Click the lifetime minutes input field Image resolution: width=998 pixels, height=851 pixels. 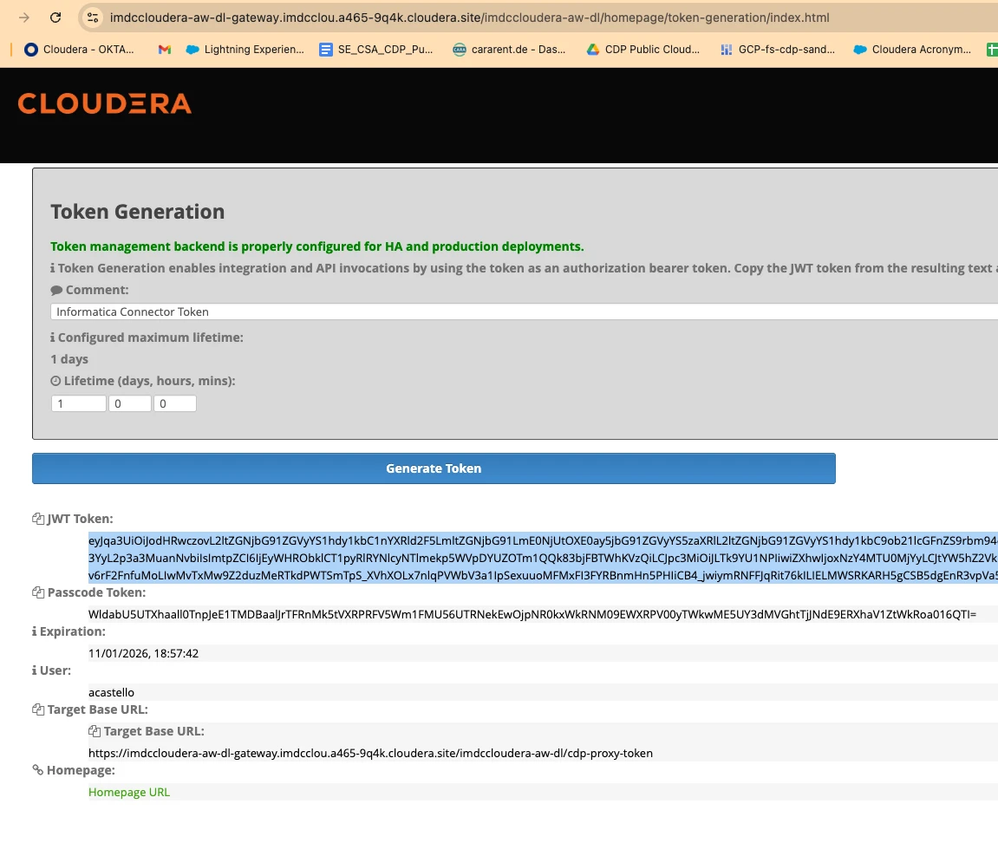click(x=175, y=404)
